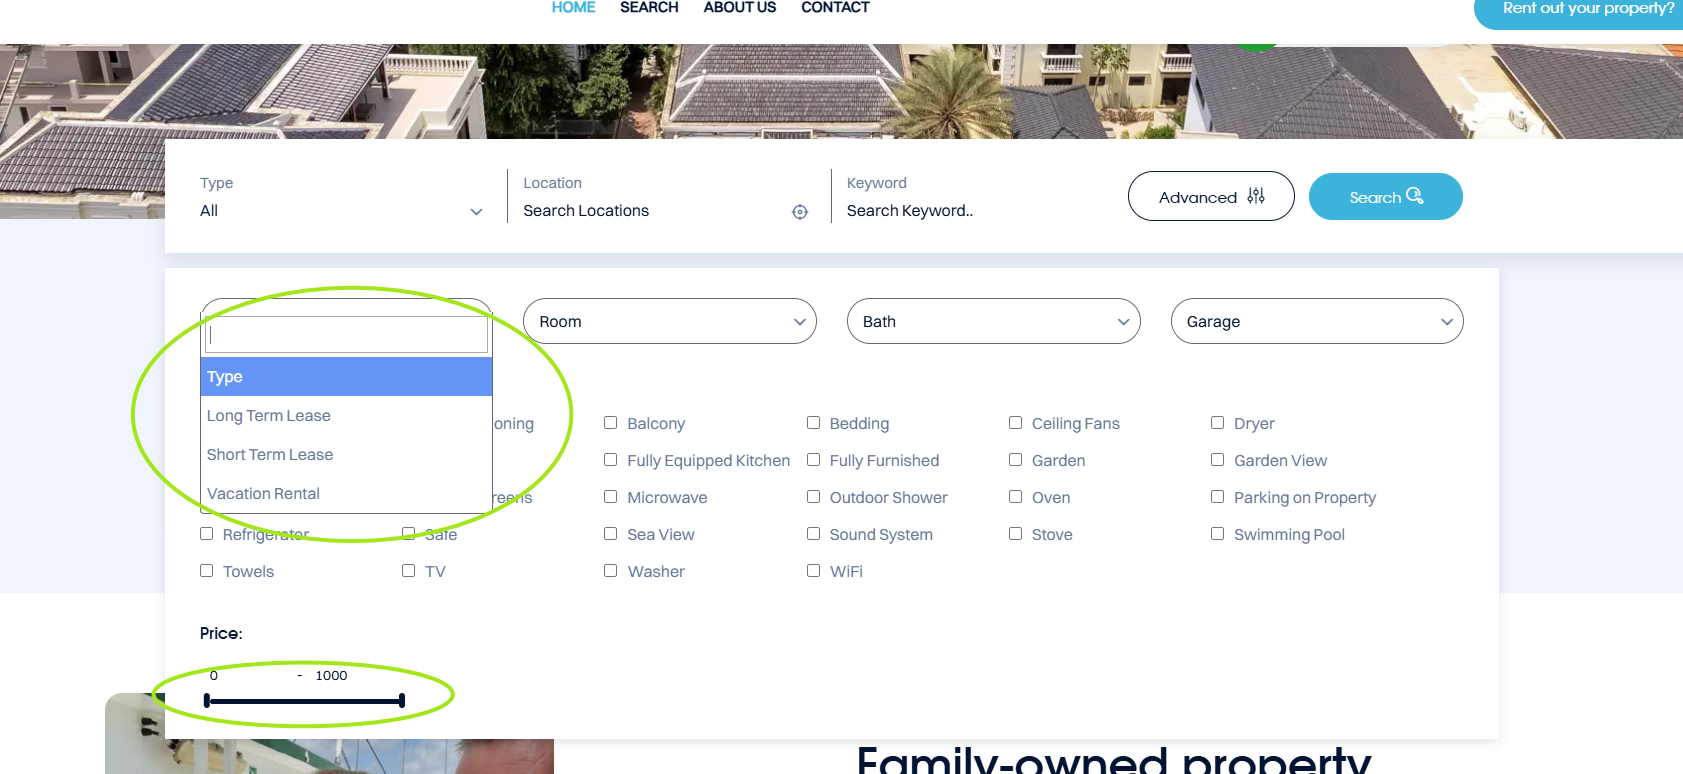Choose Vacation Rental from list

click(x=263, y=494)
